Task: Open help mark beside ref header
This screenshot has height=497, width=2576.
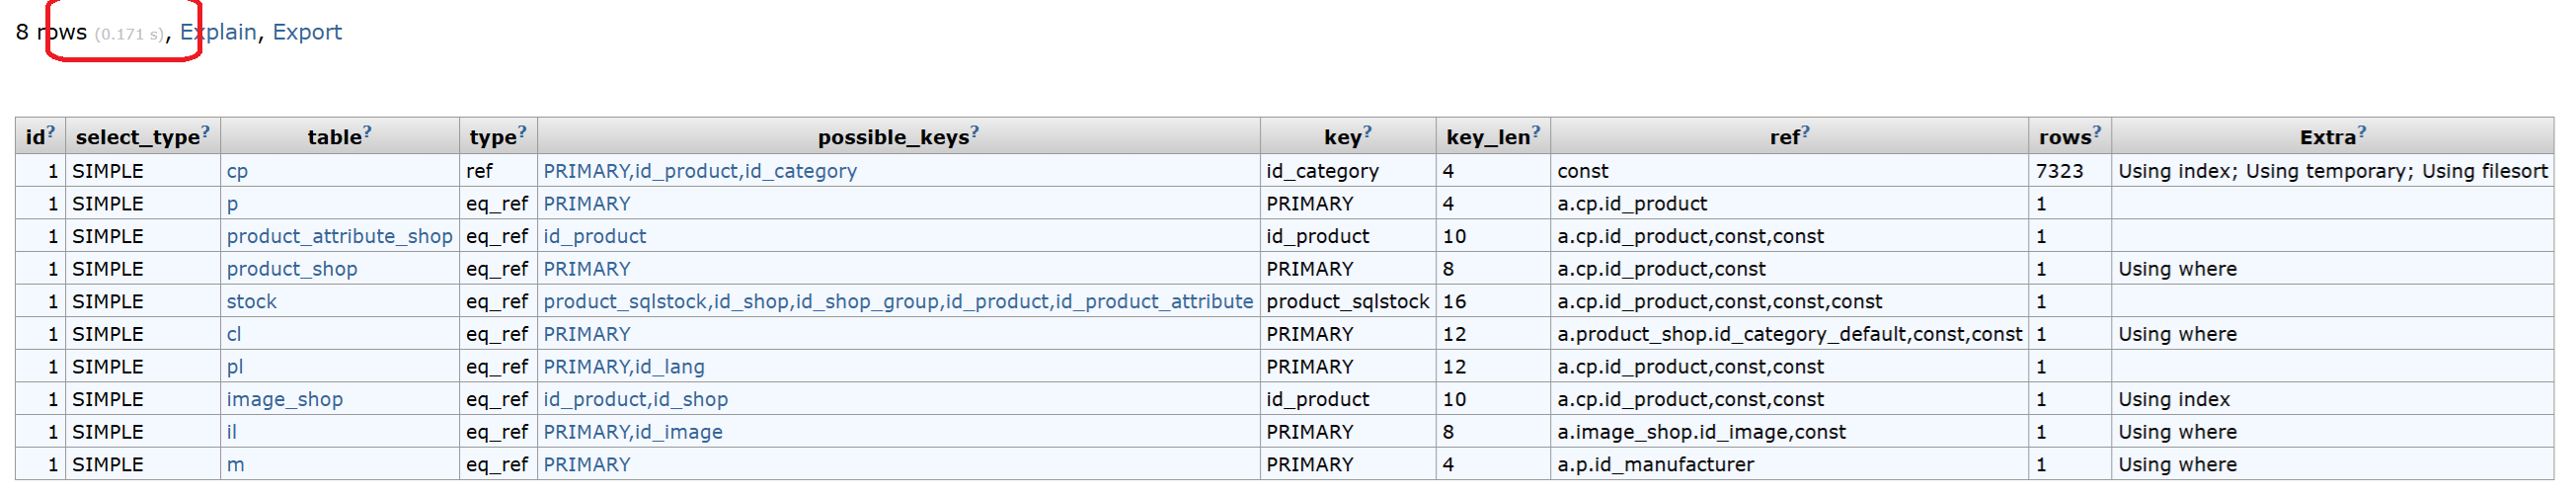Action: click(1805, 132)
